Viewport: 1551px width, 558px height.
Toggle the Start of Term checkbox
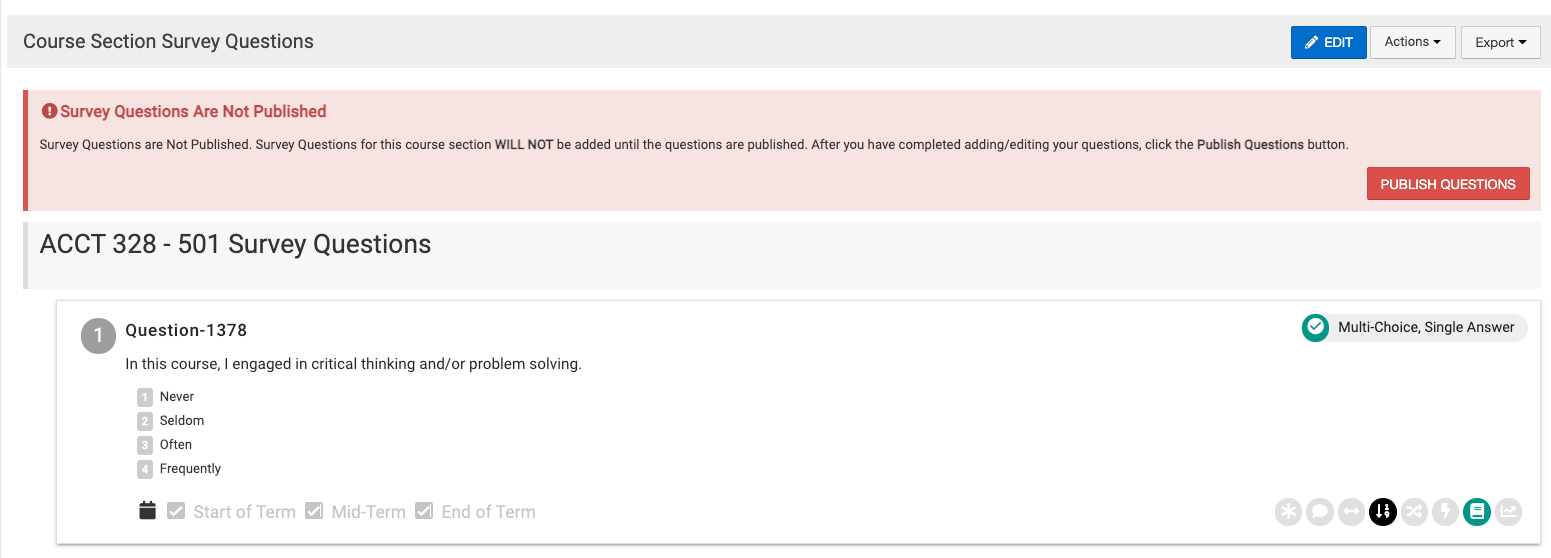[x=176, y=511]
